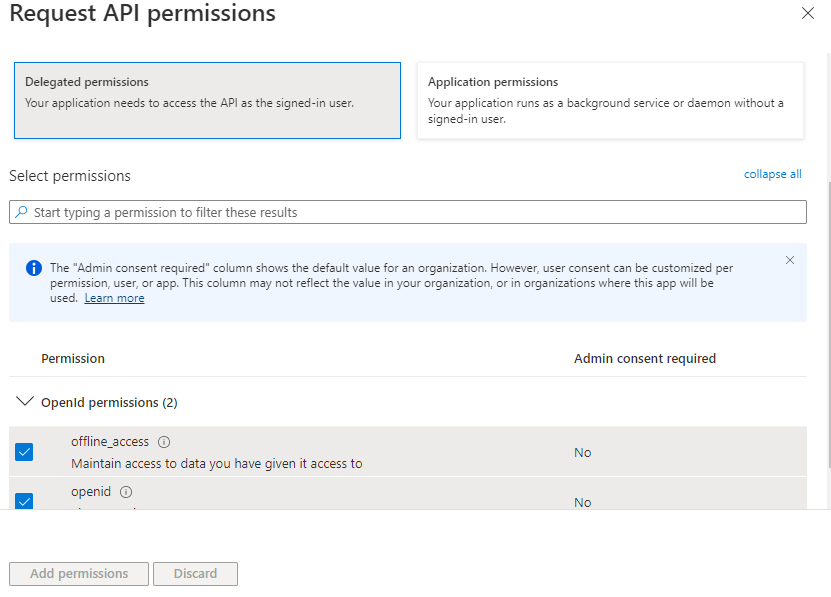The height and width of the screenshot is (597, 831).
Task: Click the collapse all link
Action: (772, 174)
